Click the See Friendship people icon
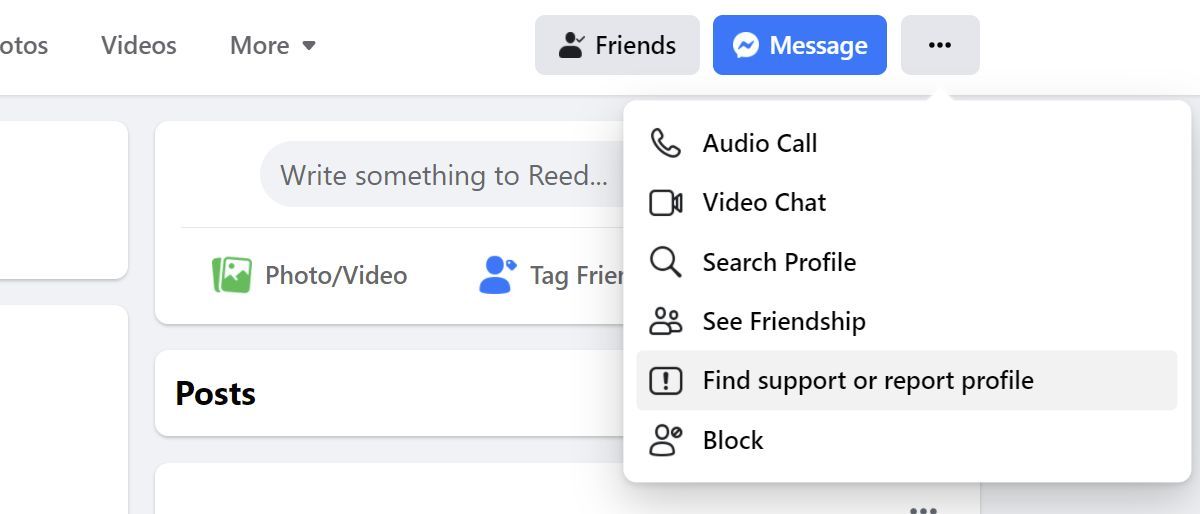Viewport: 1200px width, 514px height. [665, 321]
